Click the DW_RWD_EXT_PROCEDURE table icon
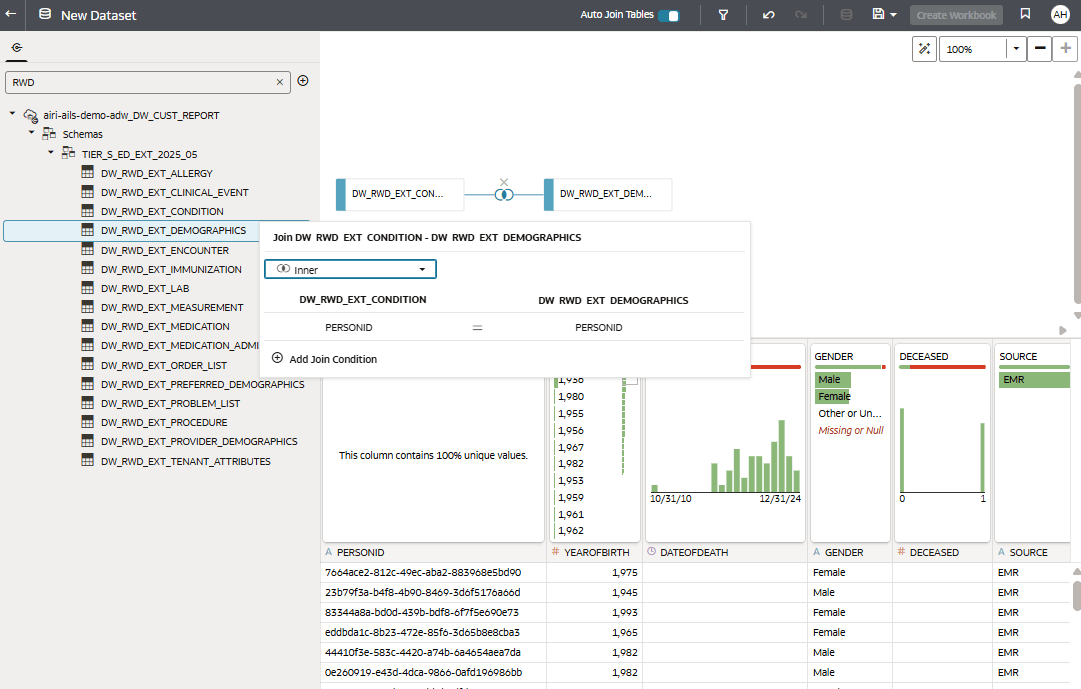This screenshot has height=689, width=1081. click(x=88, y=421)
